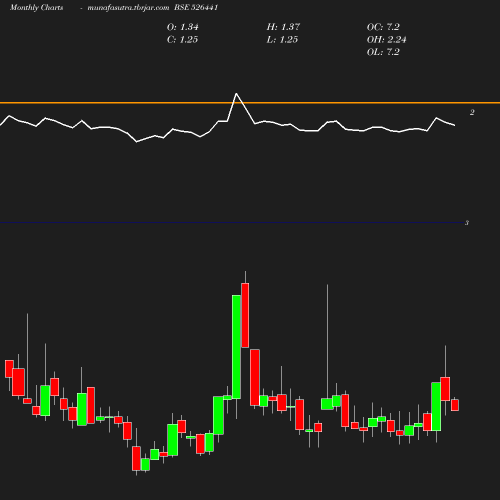The height and width of the screenshot is (500, 500).
Task: Click the tallest red candlestick at chart peak
Action: 245,315
